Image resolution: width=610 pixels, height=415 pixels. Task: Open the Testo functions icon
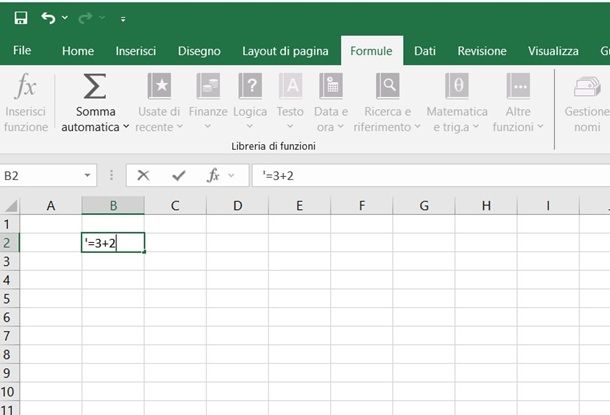click(290, 86)
